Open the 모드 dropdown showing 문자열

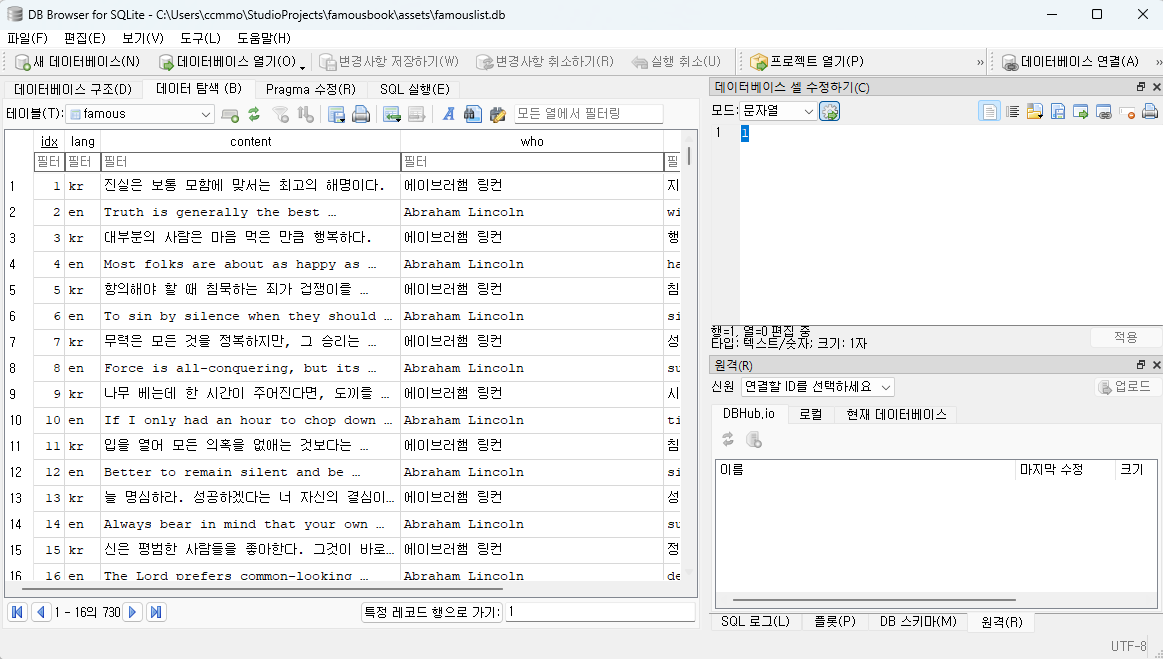tap(779, 111)
